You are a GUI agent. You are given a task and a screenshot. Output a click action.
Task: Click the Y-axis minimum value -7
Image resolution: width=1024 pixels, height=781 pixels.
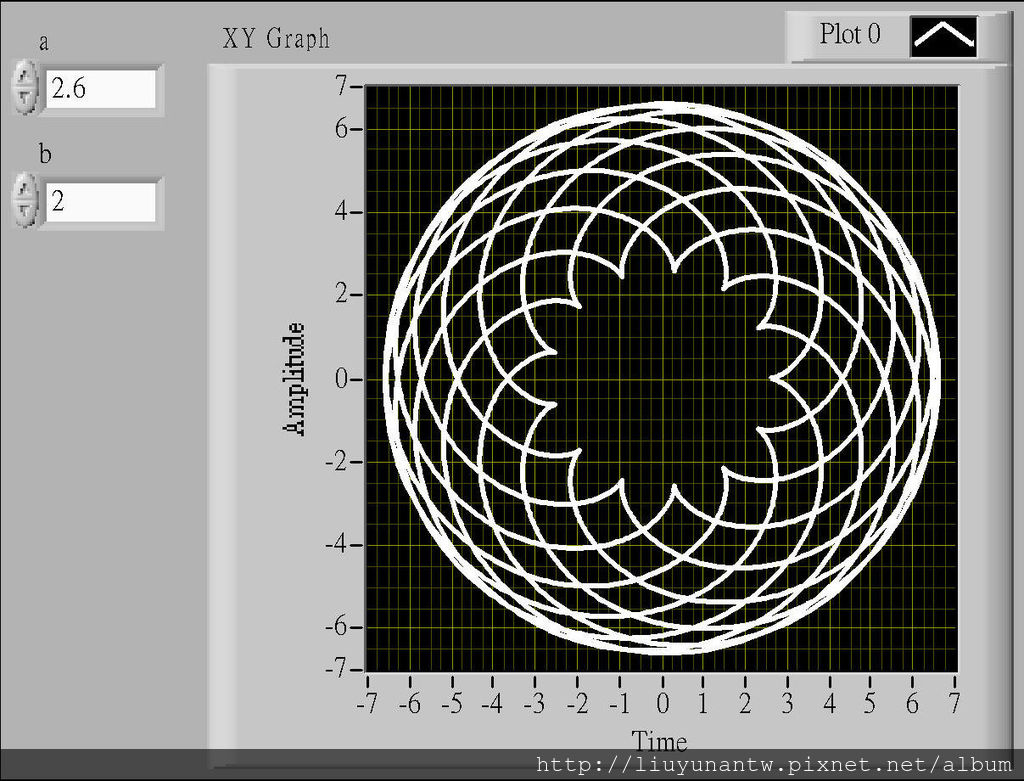[x=337, y=669]
